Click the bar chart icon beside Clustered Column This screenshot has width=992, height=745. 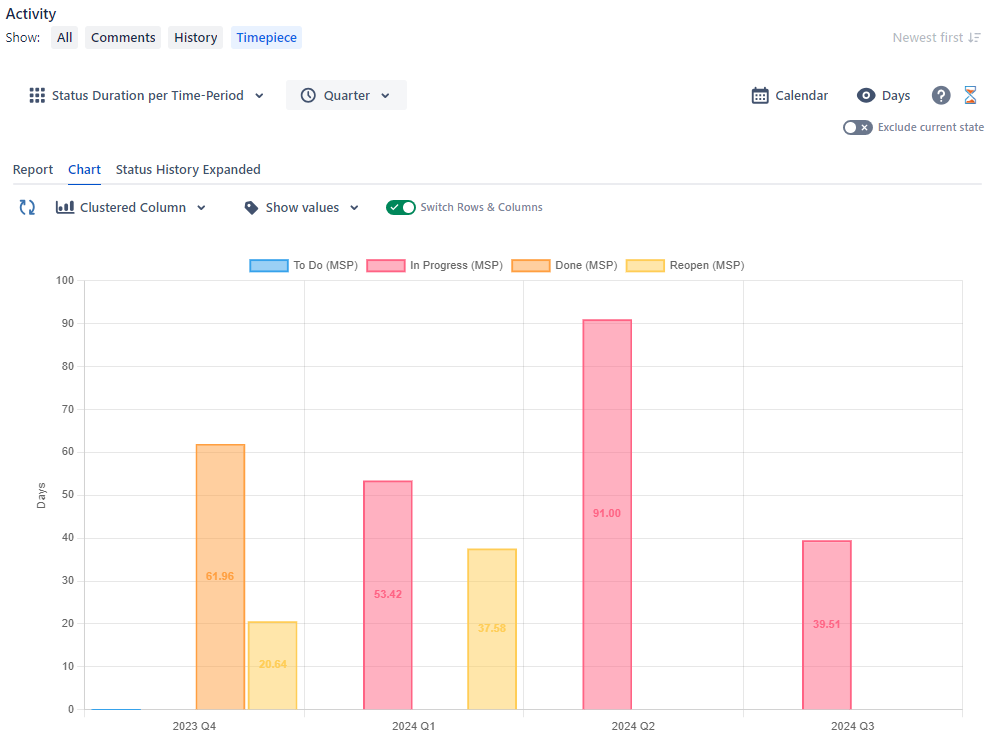click(x=65, y=207)
